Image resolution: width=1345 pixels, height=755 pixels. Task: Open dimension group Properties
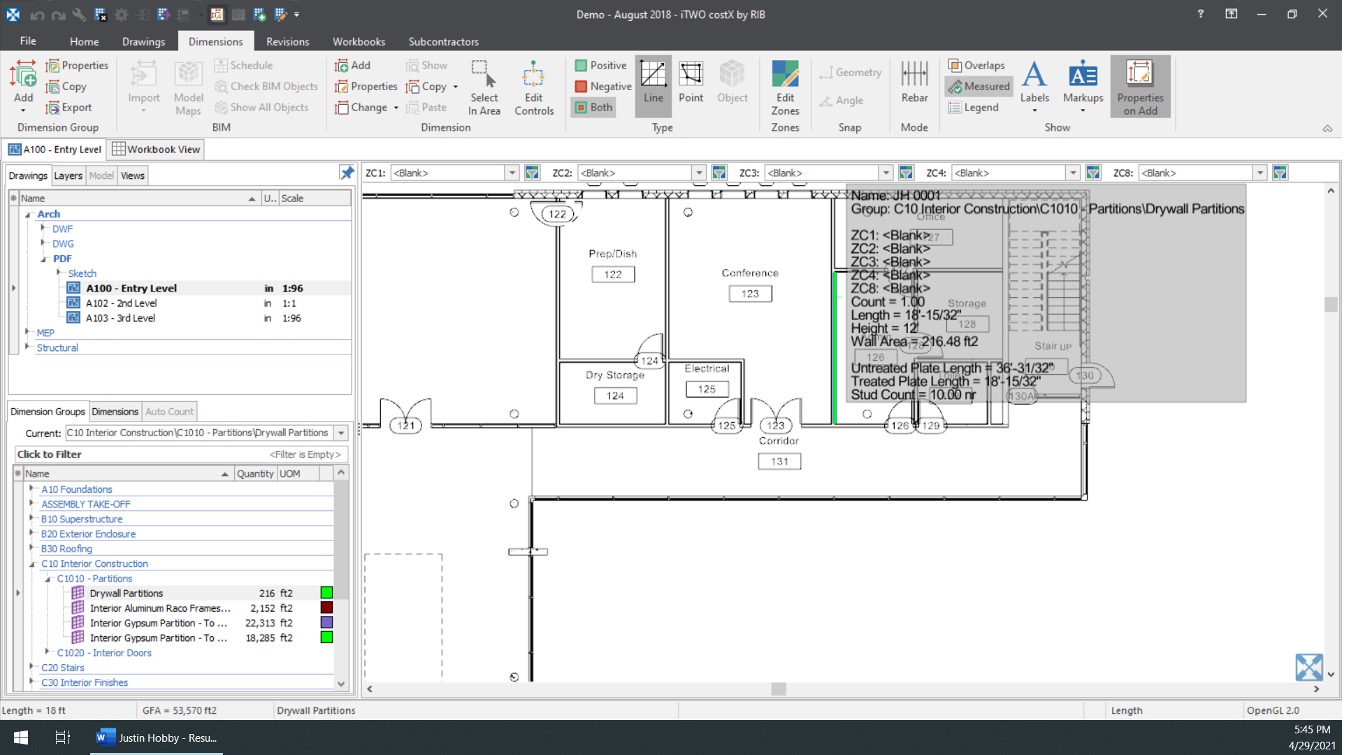click(x=76, y=65)
